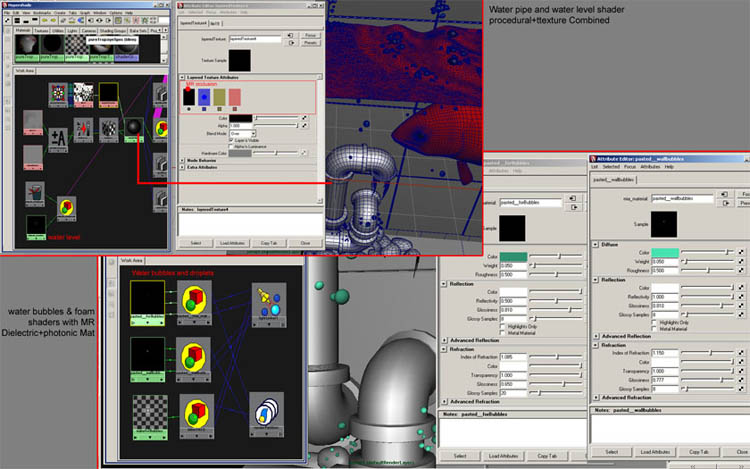Expand the Extra Attributes section
Viewport: 750px width, 469px height.
(182, 167)
